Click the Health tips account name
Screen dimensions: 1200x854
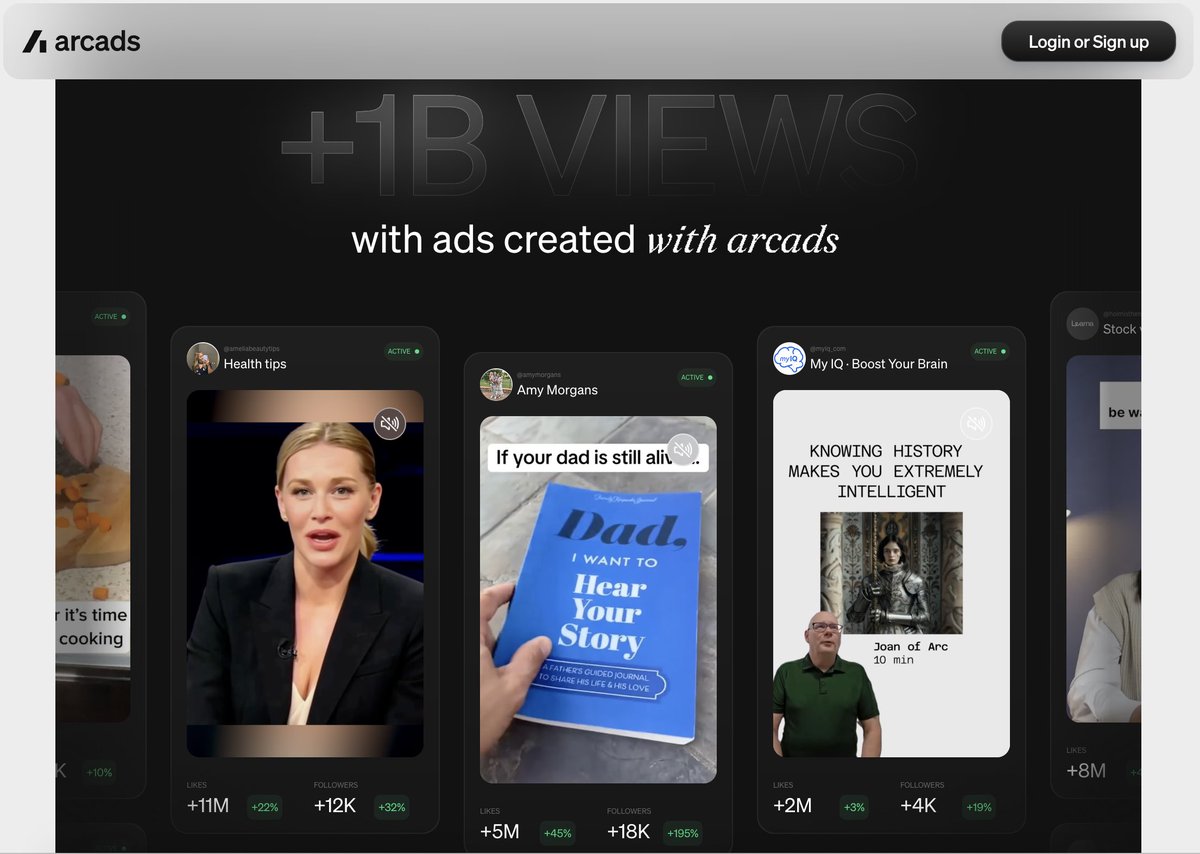click(x=255, y=364)
